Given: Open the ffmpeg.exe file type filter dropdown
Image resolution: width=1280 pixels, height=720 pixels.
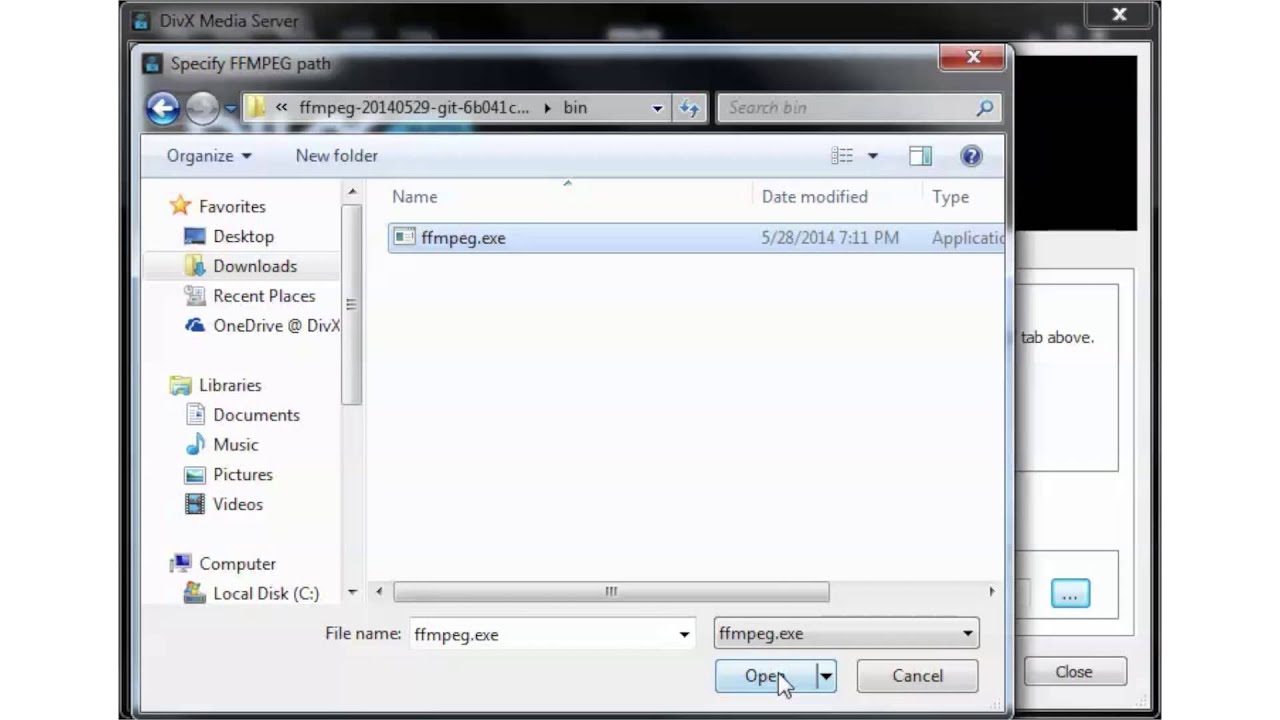Looking at the screenshot, I should [x=846, y=634].
